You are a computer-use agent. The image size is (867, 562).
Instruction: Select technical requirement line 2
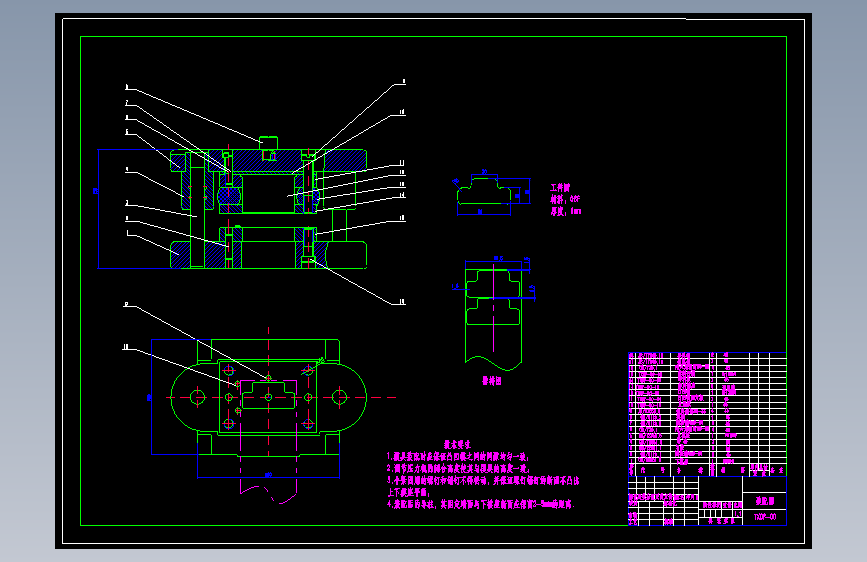(458, 469)
